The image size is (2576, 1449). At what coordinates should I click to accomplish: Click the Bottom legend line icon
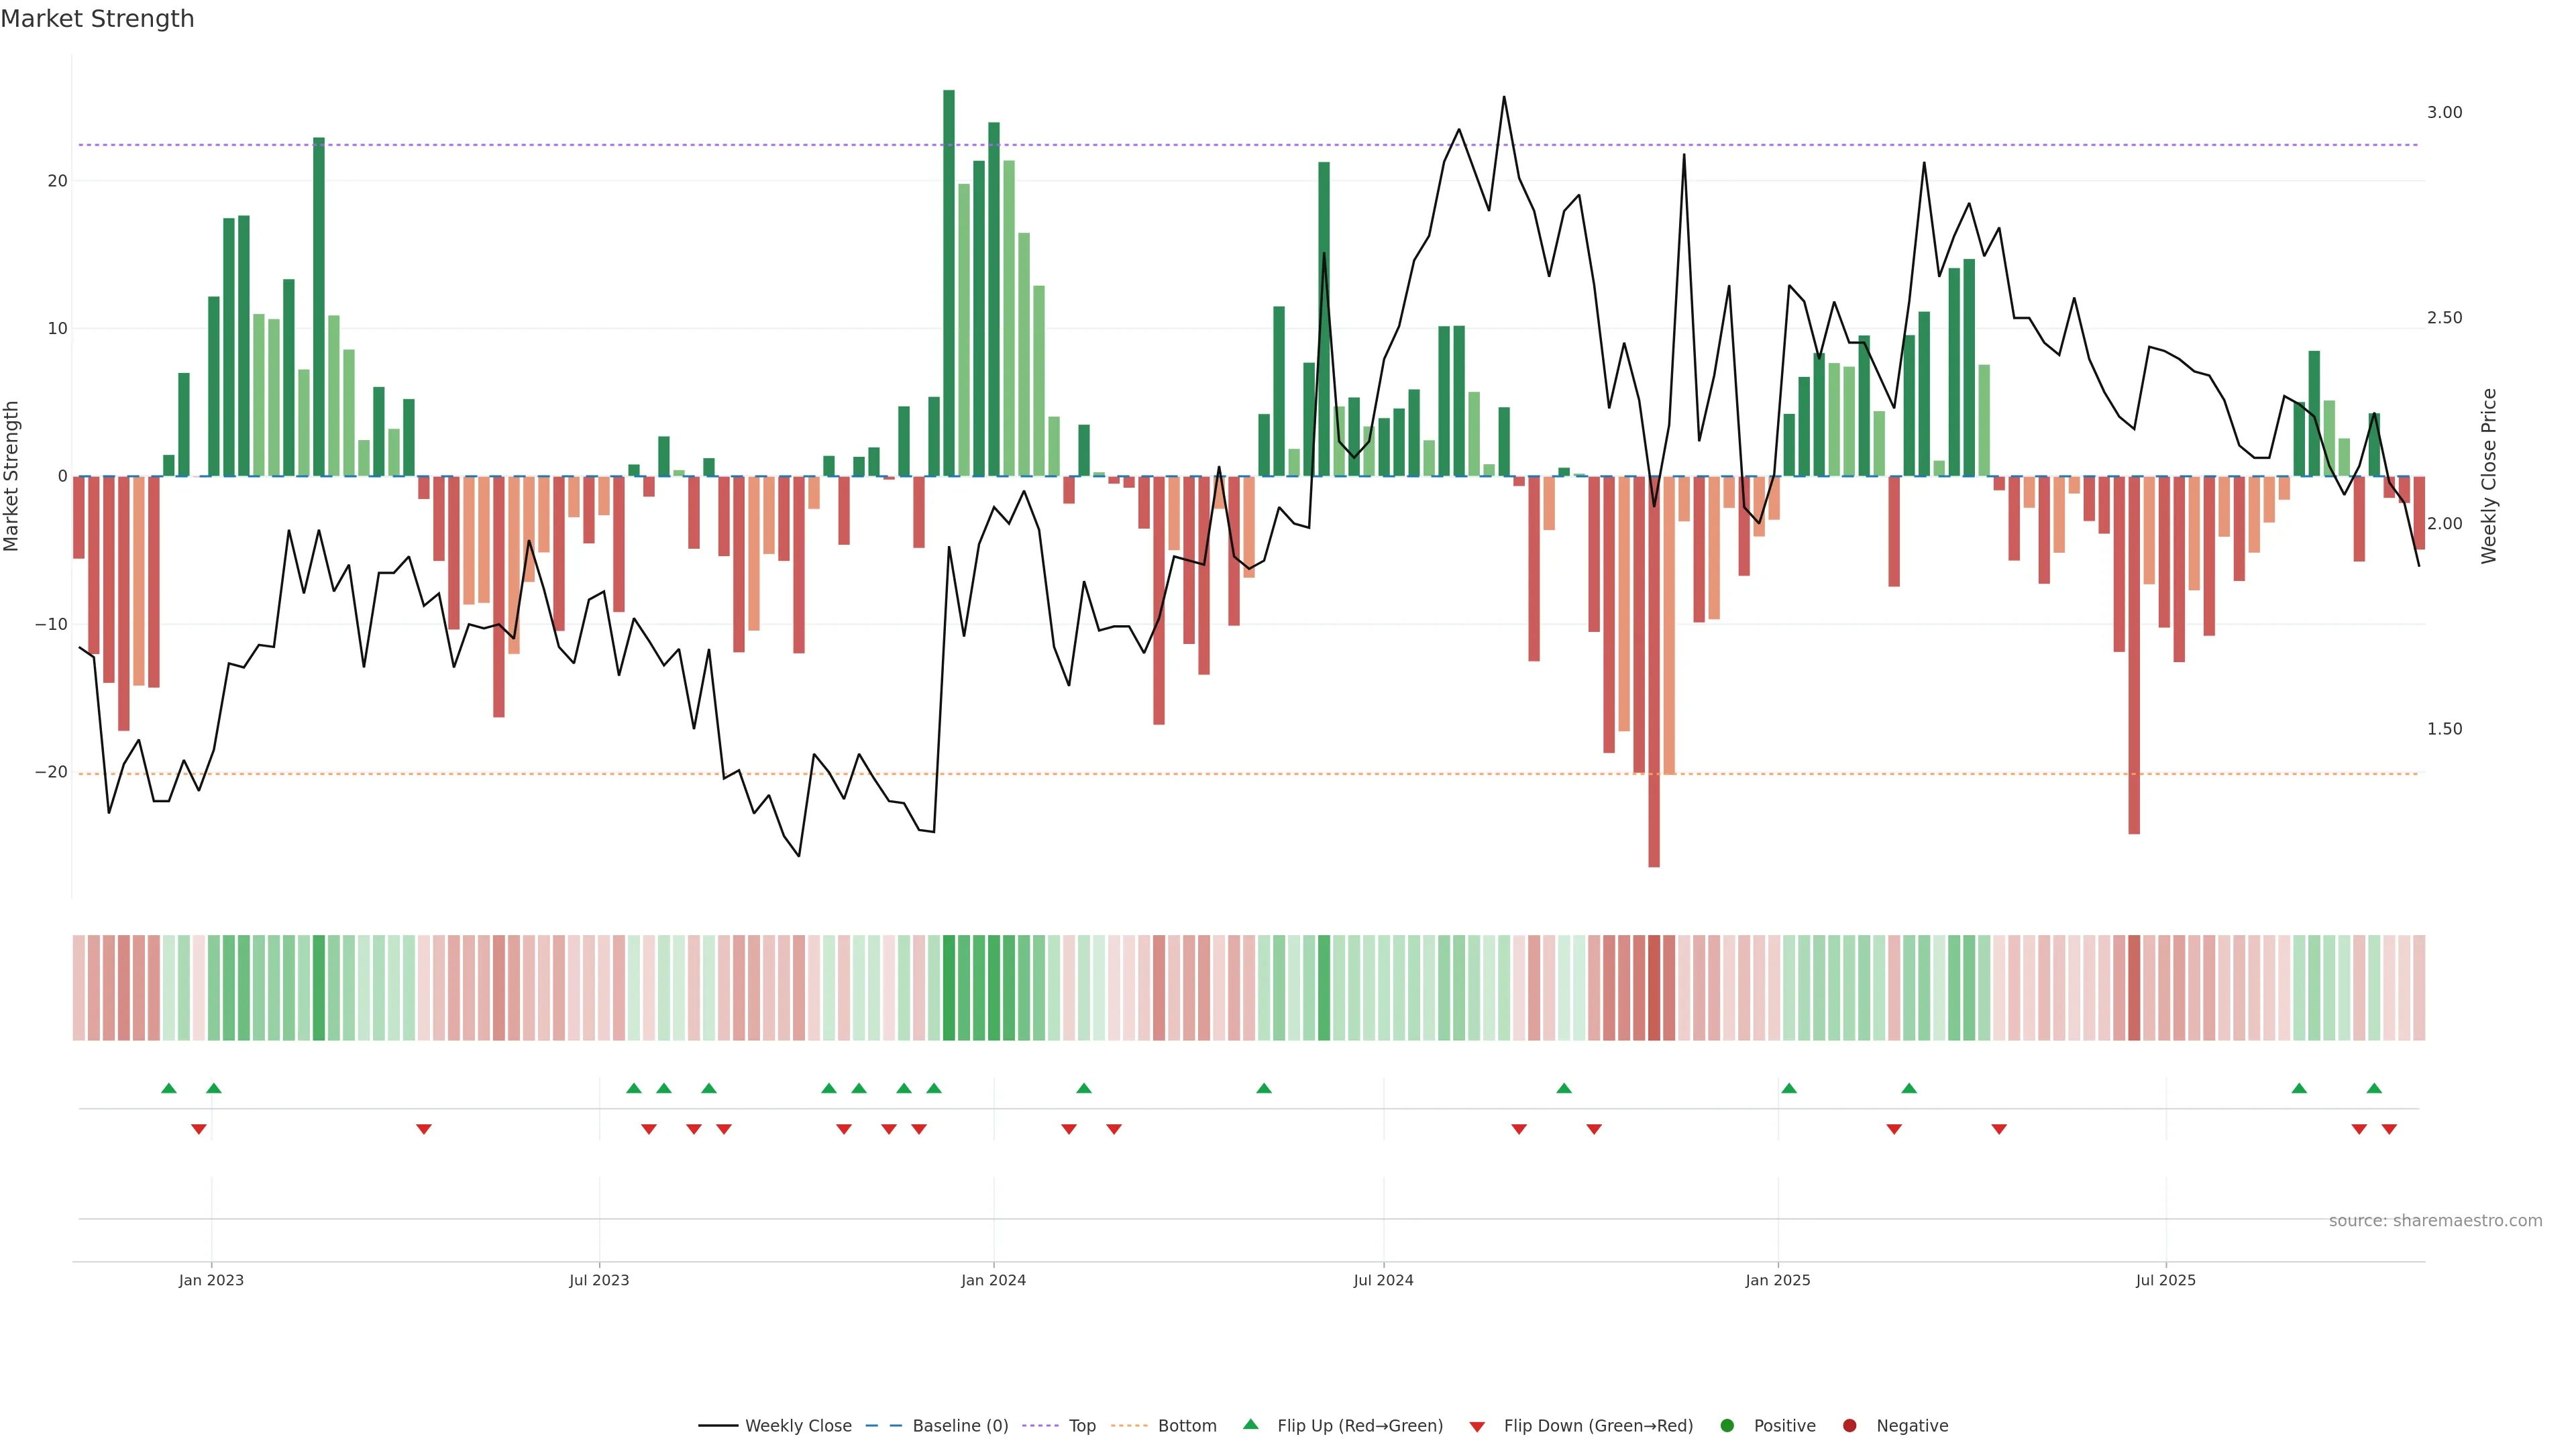tap(1129, 1425)
